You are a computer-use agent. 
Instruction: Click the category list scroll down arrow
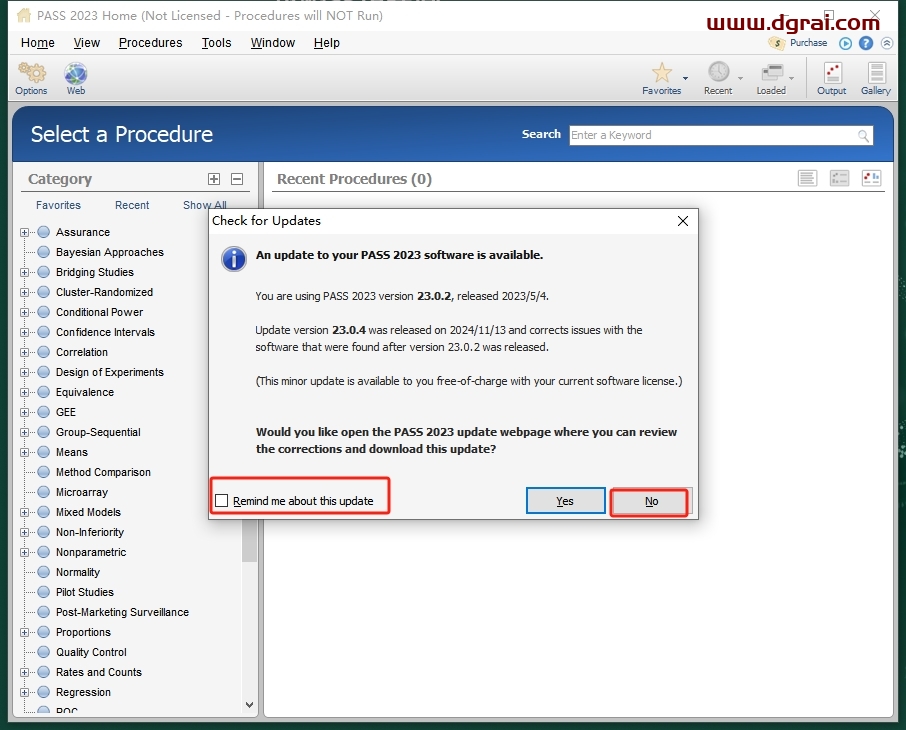pos(250,705)
